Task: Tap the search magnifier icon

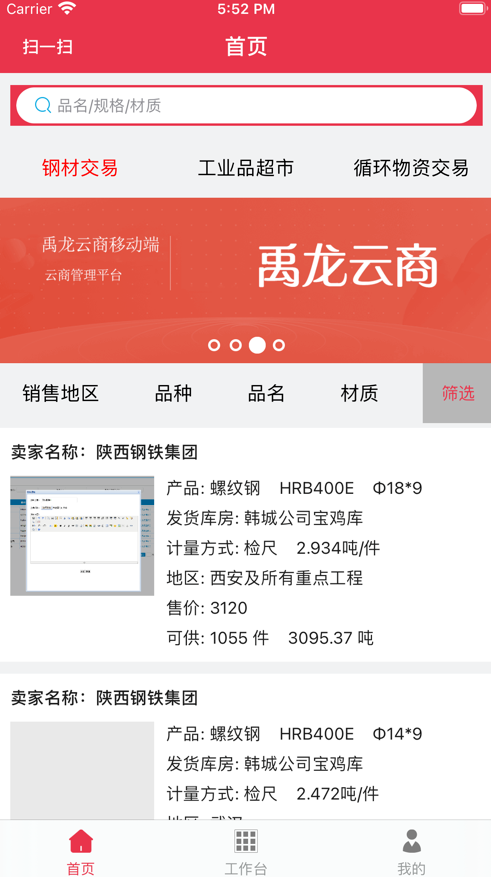Action: (x=43, y=105)
